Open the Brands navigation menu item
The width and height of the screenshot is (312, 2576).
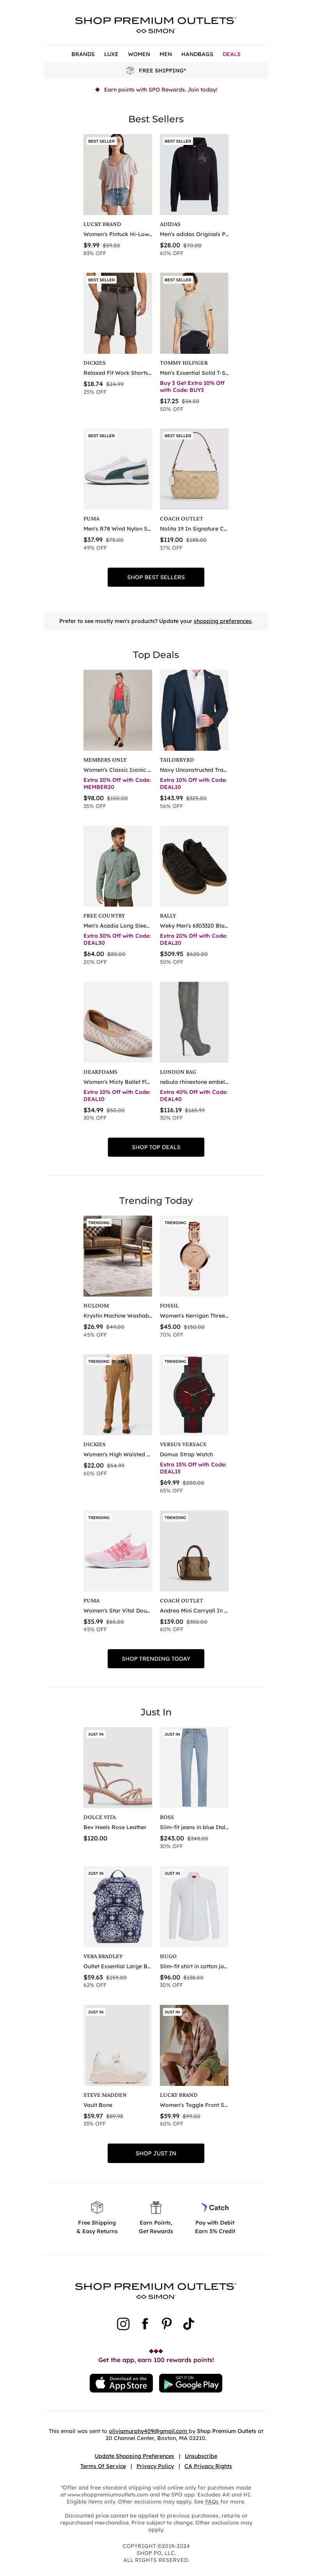[83, 54]
